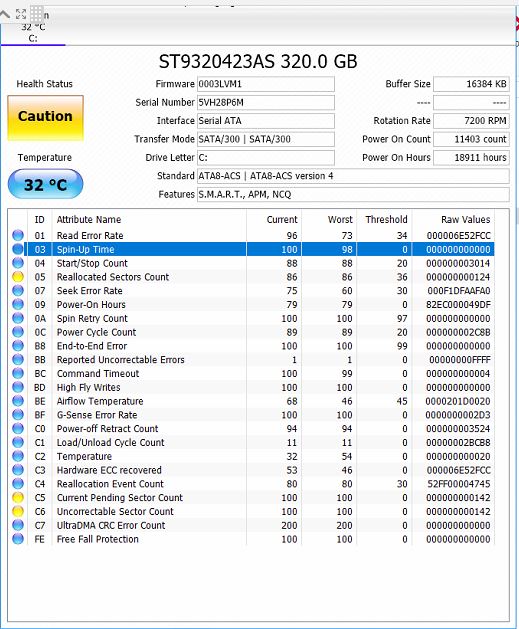Click the collapse chevron at top left
519x629 pixels.
pyautogui.click(x=4, y=14)
